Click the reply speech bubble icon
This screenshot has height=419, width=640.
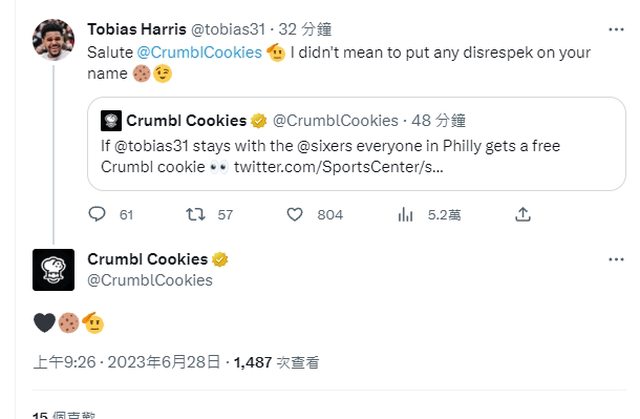pos(97,214)
